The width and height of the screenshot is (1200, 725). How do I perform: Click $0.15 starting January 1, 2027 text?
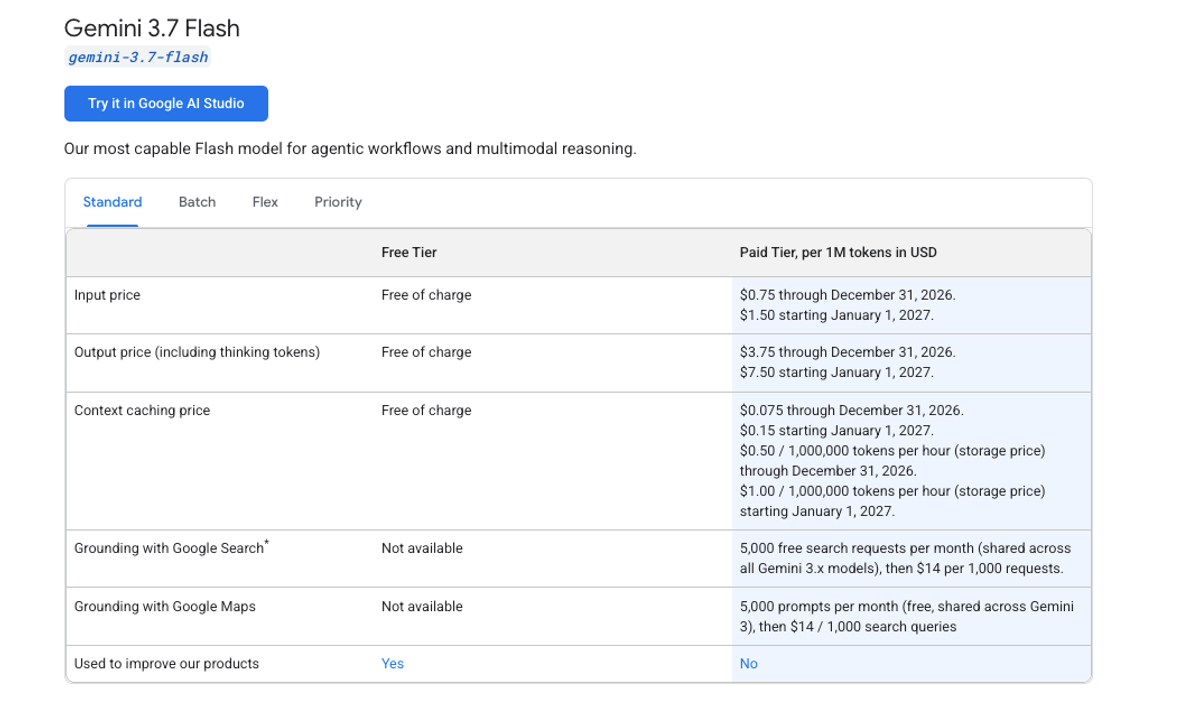click(x=836, y=430)
